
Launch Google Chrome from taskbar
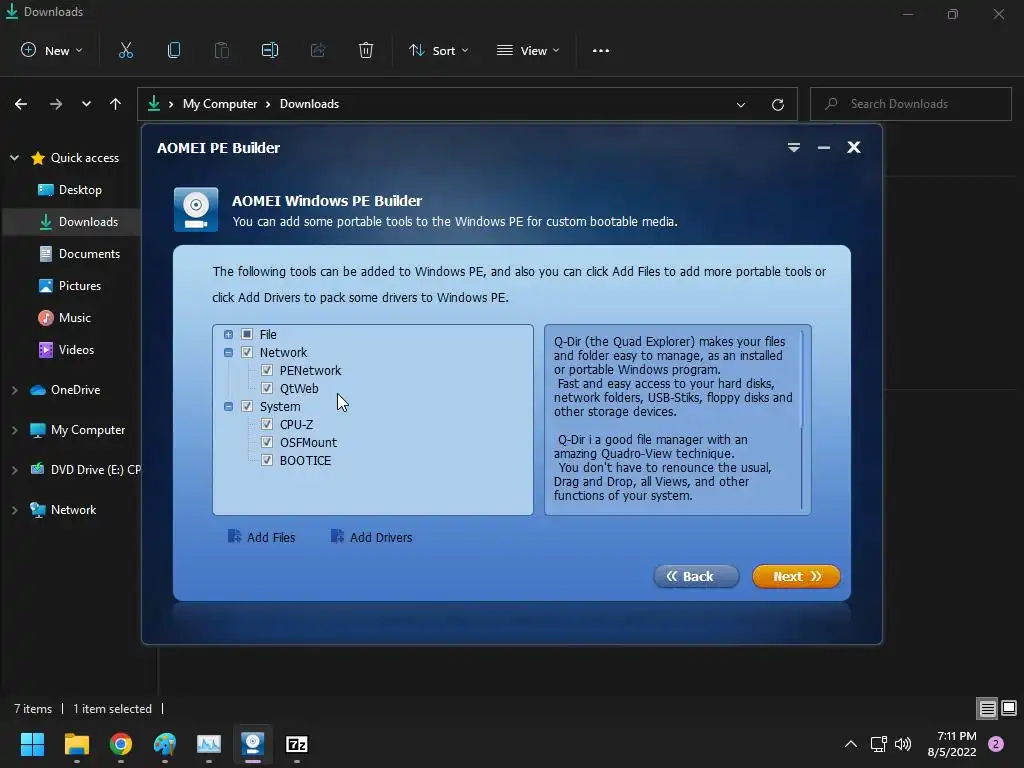coord(121,744)
